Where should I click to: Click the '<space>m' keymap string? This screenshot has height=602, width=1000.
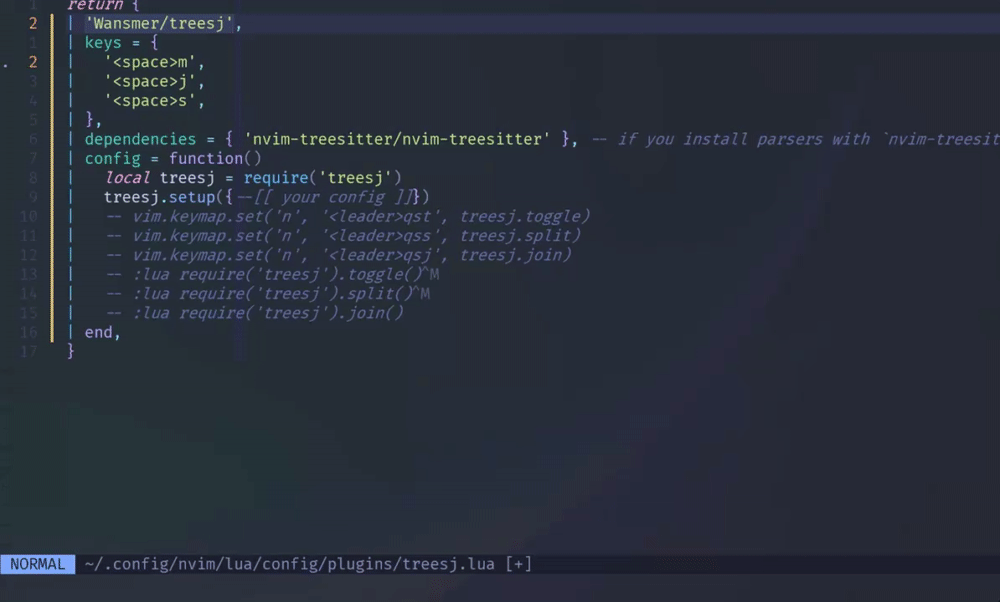point(150,62)
